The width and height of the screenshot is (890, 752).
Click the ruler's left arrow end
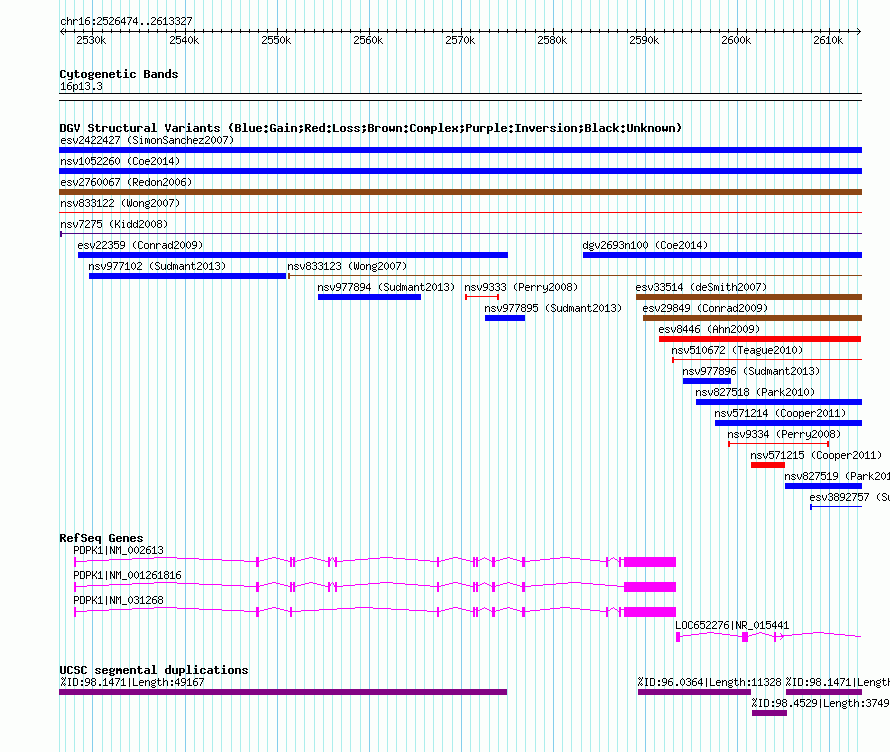click(62, 31)
